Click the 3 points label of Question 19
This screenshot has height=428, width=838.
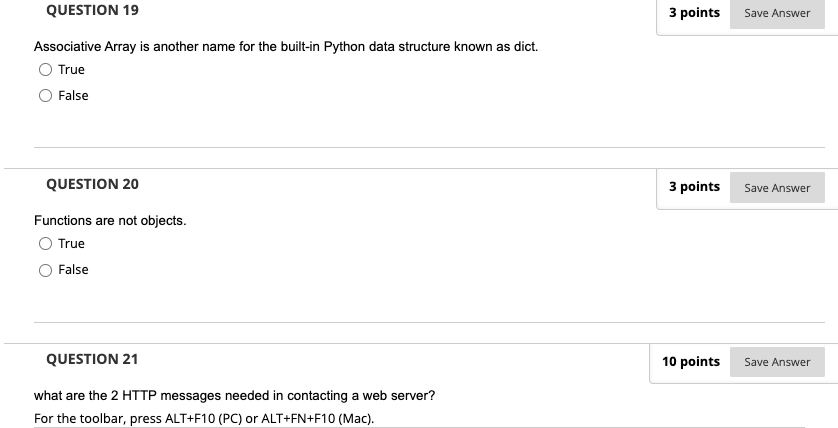click(694, 13)
